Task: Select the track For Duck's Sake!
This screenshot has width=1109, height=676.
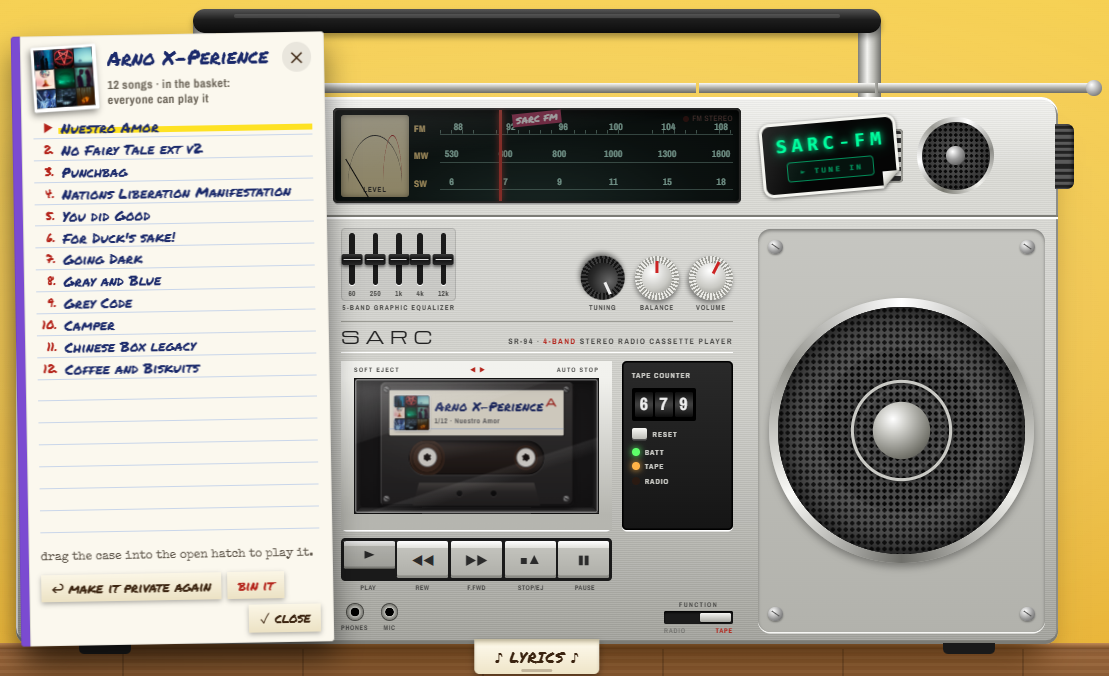Action: [x=177, y=238]
